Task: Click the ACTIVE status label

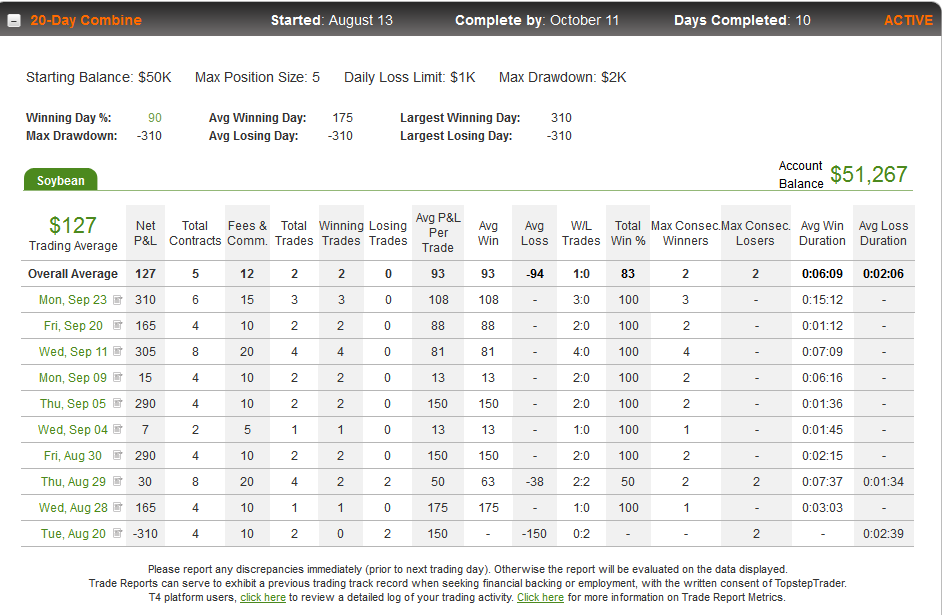Action: pos(908,20)
